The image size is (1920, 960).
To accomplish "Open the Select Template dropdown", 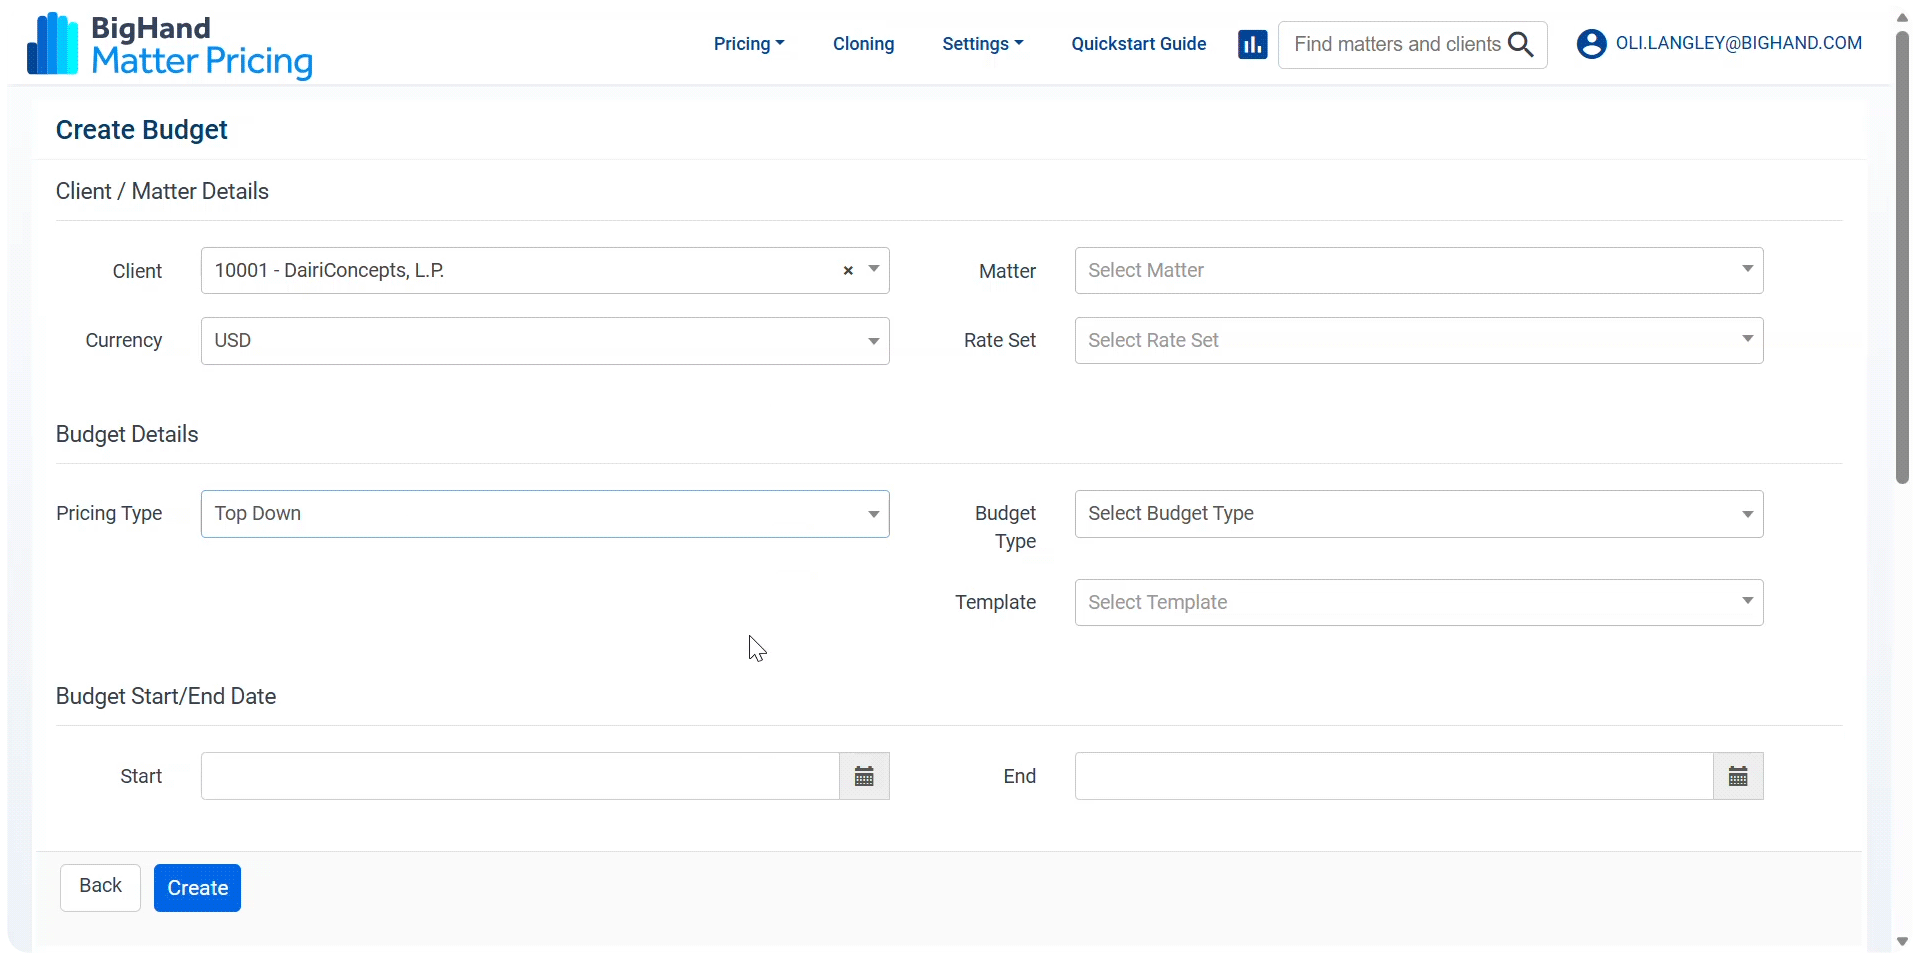I will [x=1418, y=602].
